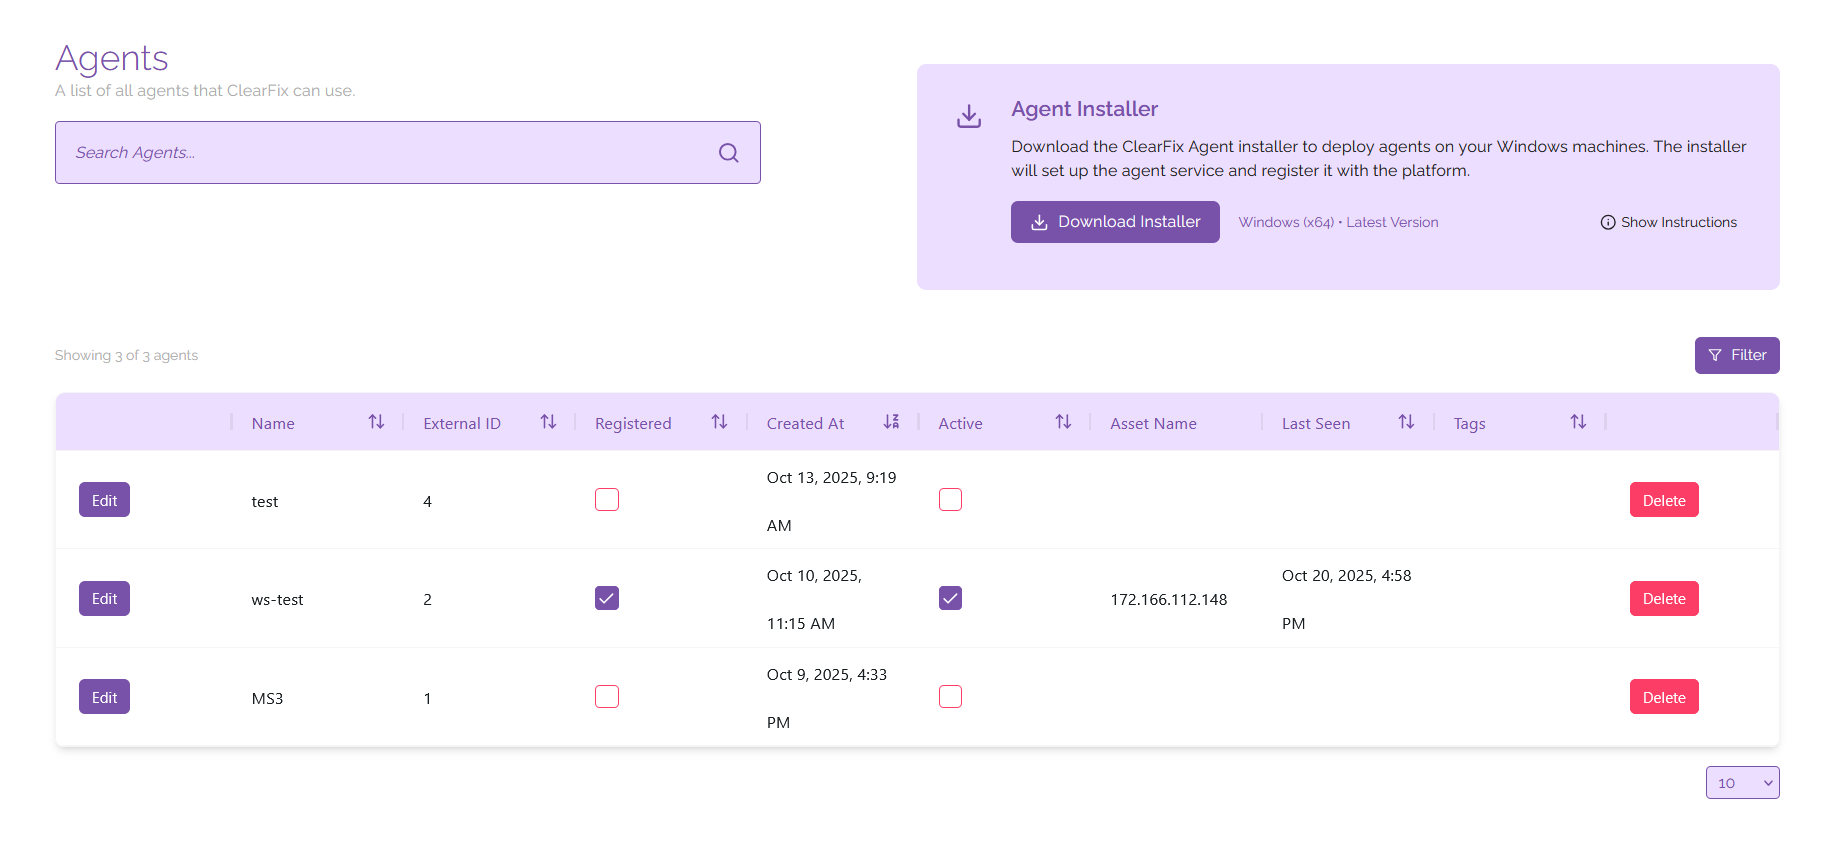The width and height of the screenshot is (1835, 853).
Task: Click the Registered column header
Action: point(633,424)
